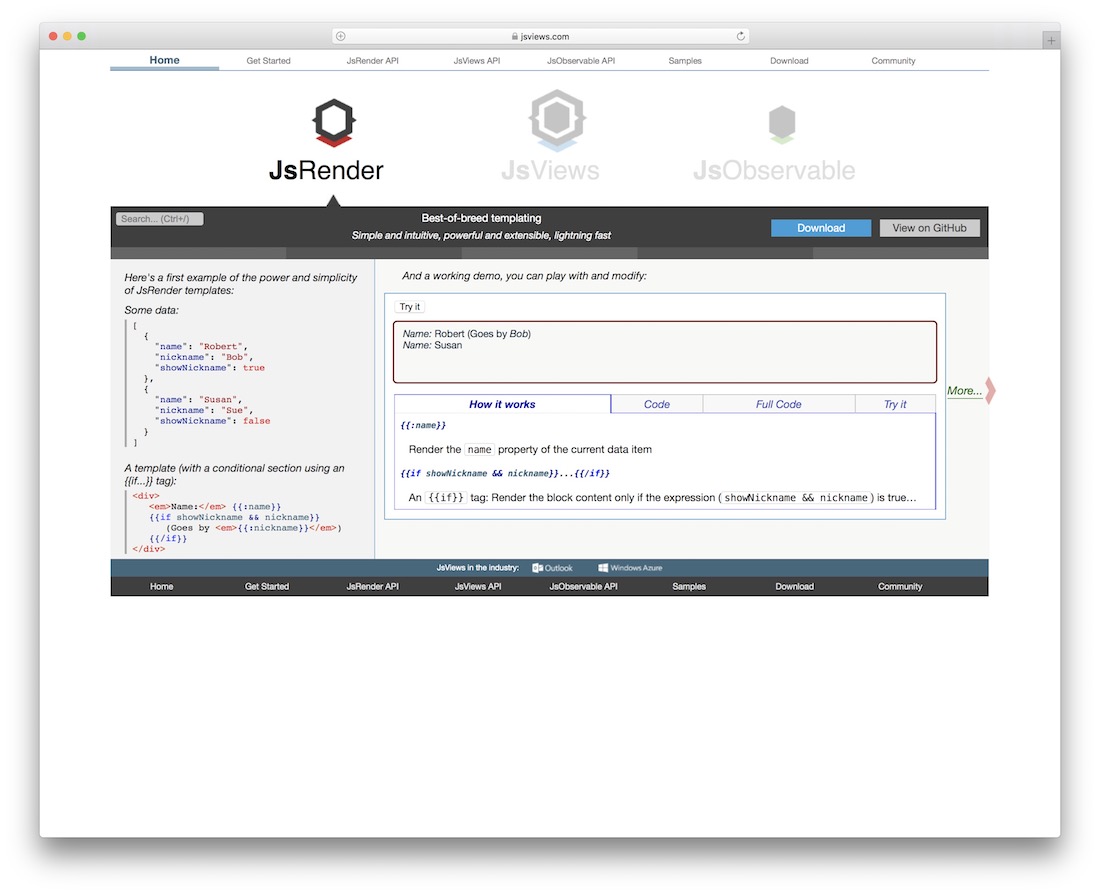Viewport: 1100px width, 894px height.
Task: Open Community from the footer bar
Action: tap(899, 586)
